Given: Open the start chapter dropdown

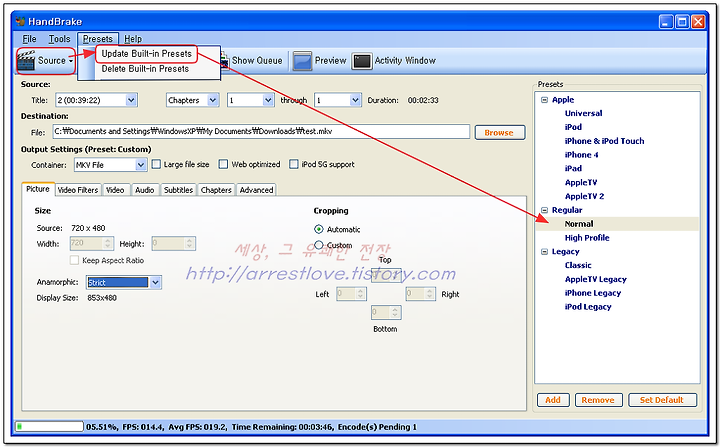Looking at the screenshot, I should [268, 100].
